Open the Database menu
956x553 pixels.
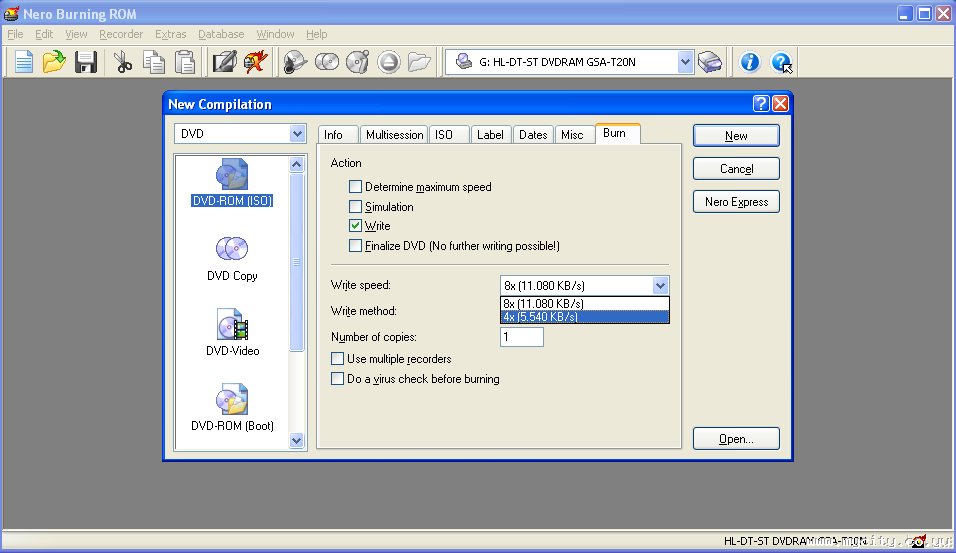coord(221,34)
